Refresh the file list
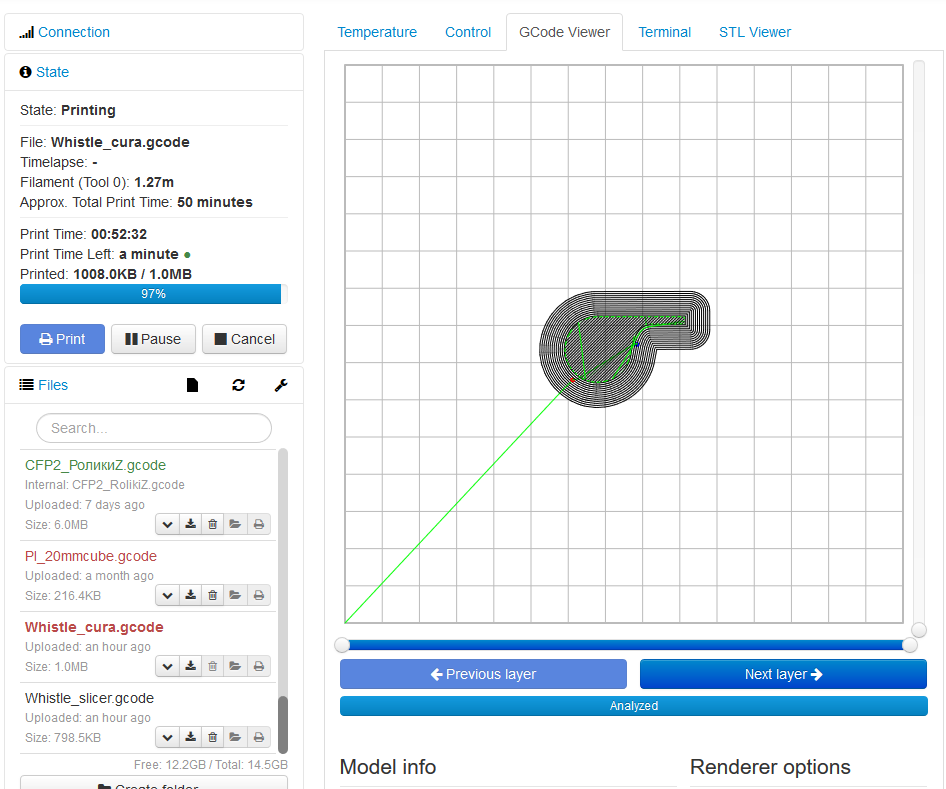This screenshot has width=946, height=789. pyautogui.click(x=238, y=385)
